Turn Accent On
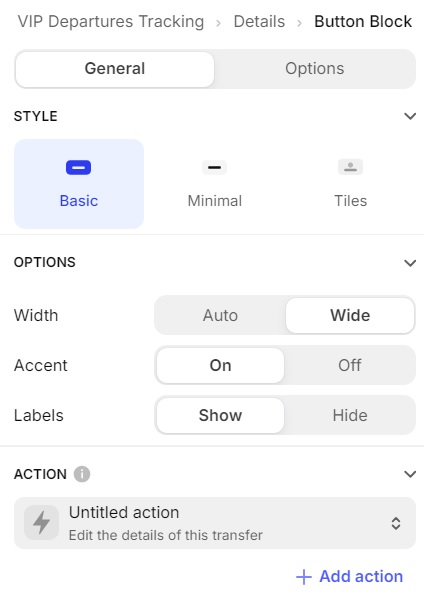Viewport: 431px width, 604px height. pos(220,365)
